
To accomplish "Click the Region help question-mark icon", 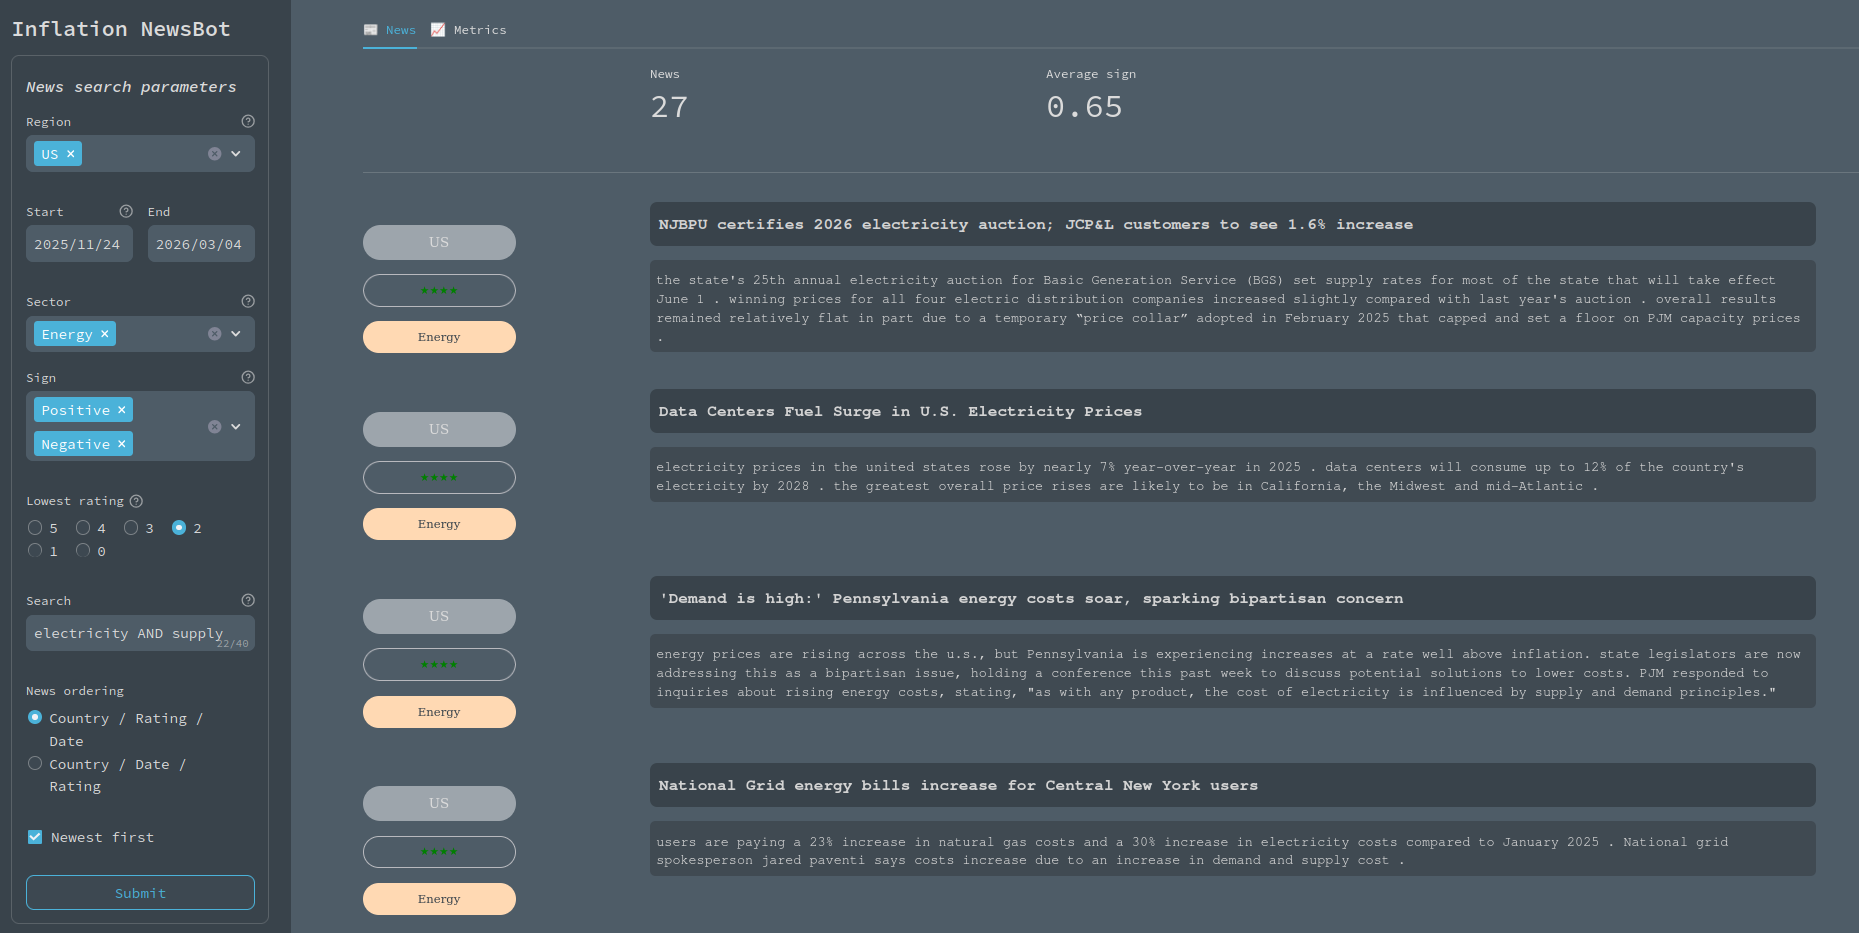I will point(248,121).
